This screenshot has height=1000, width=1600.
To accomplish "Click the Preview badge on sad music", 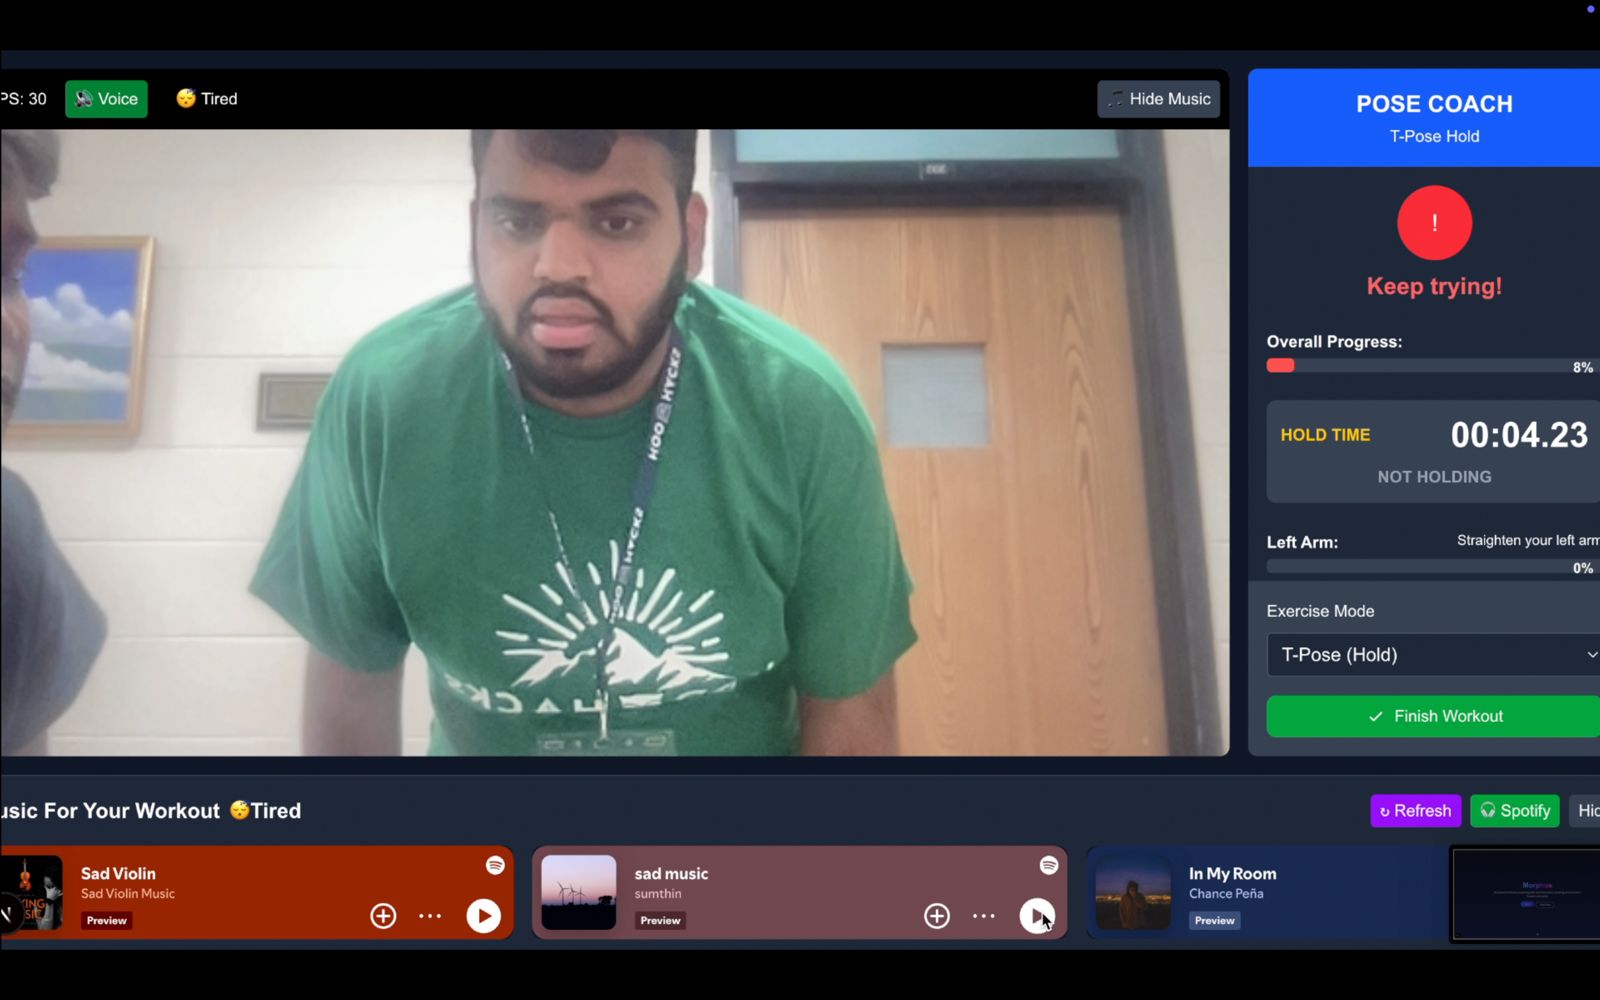I will coord(660,920).
